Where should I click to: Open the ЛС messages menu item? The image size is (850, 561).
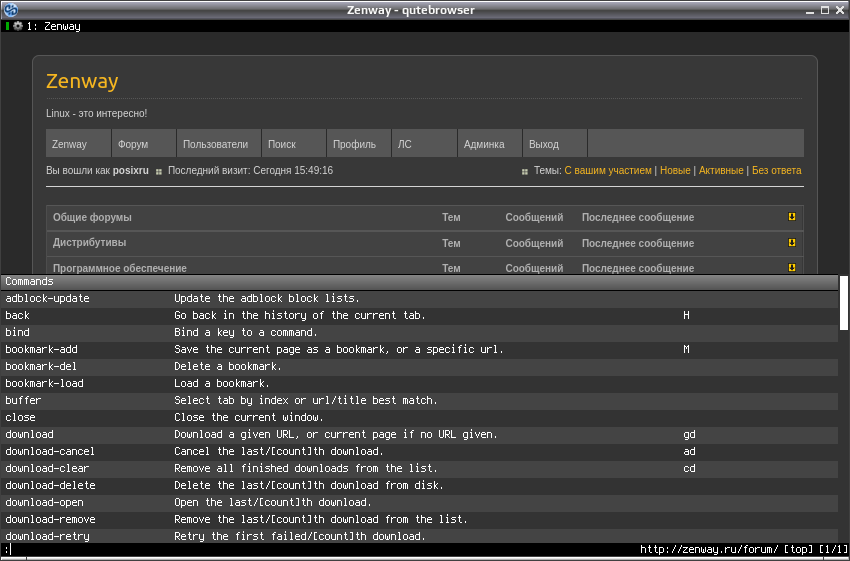click(423, 144)
